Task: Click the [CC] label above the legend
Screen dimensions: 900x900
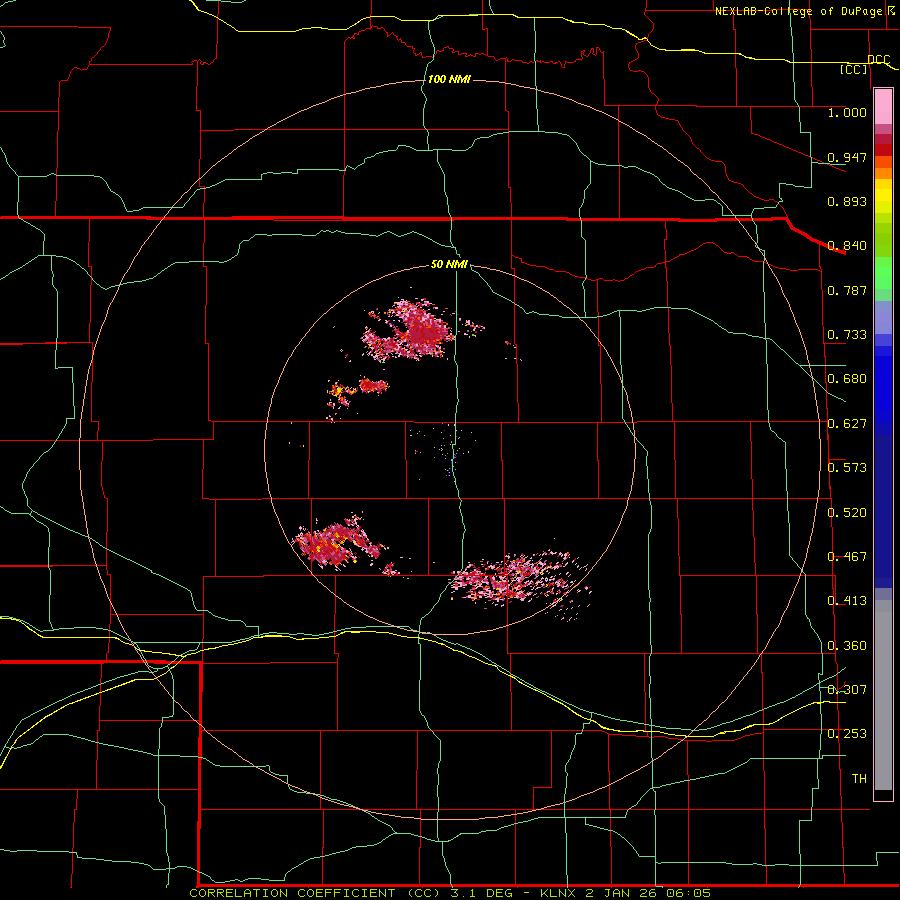Action: pyautogui.click(x=854, y=70)
